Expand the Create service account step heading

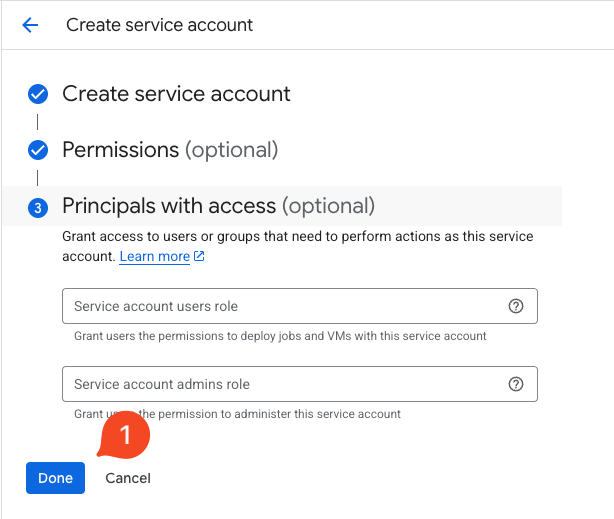coord(176,94)
